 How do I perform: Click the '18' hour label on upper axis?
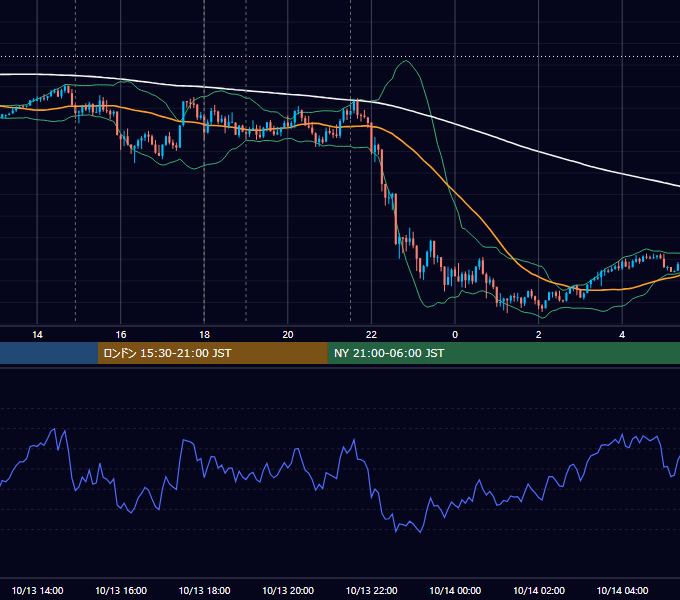(204, 335)
